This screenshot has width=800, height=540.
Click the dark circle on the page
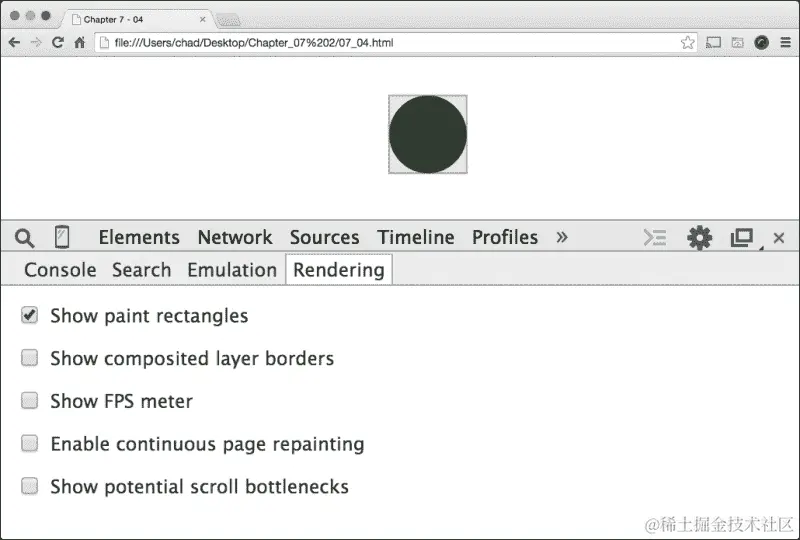[428, 134]
